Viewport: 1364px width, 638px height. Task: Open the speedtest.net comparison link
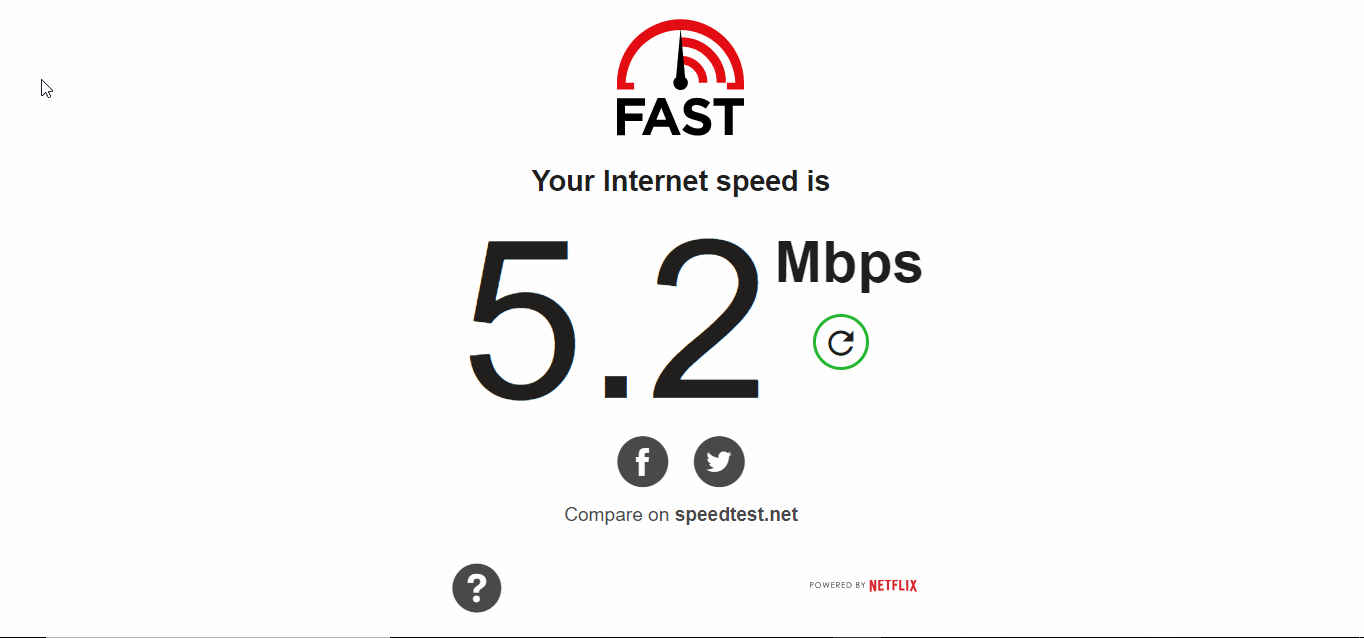(736, 515)
